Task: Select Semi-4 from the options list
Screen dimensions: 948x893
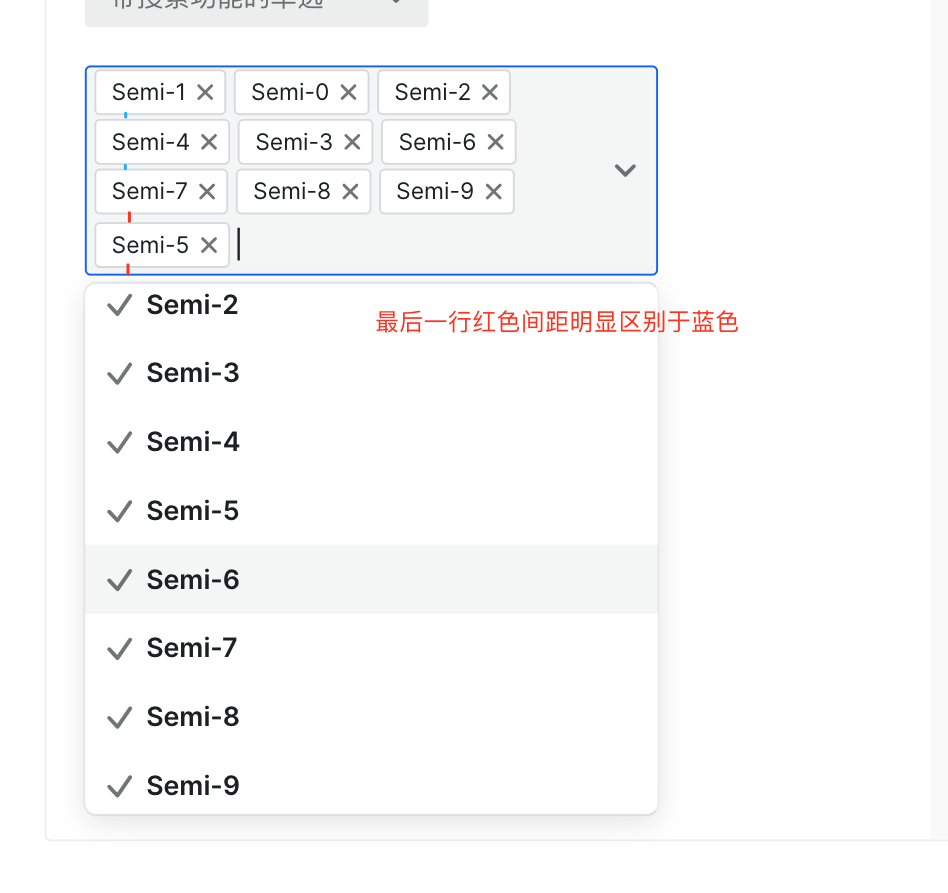Action: coord(192,442)
